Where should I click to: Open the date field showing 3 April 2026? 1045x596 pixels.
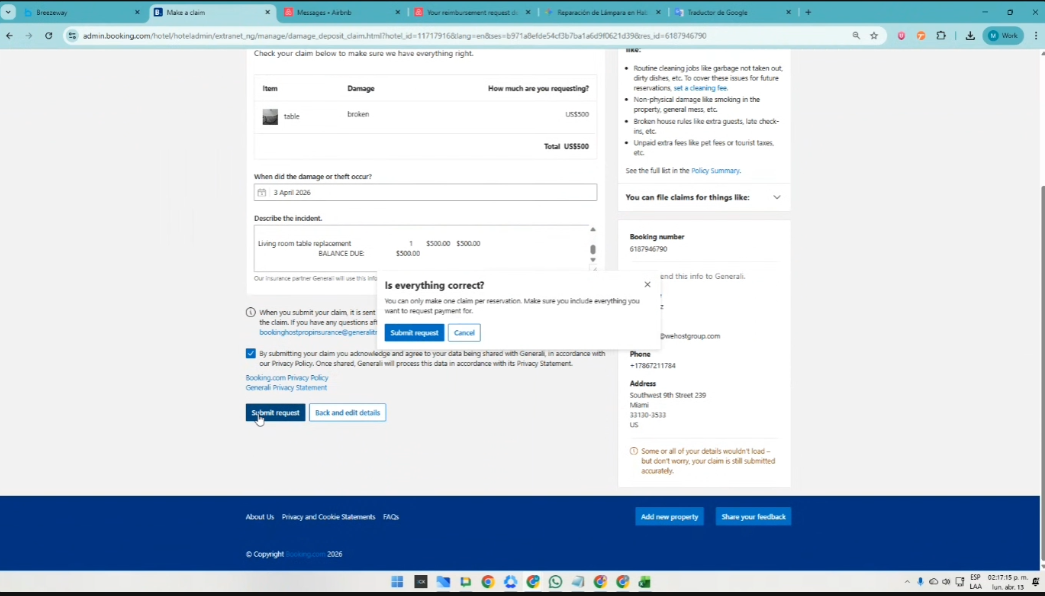pos(425,193)
